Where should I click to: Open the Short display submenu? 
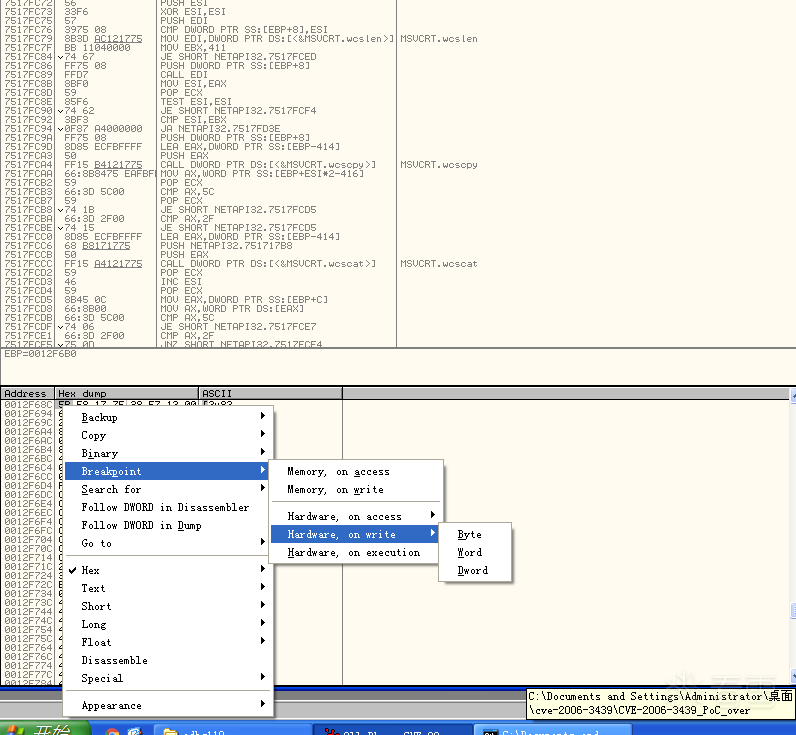pyautogui.click(x=168, y=606)
